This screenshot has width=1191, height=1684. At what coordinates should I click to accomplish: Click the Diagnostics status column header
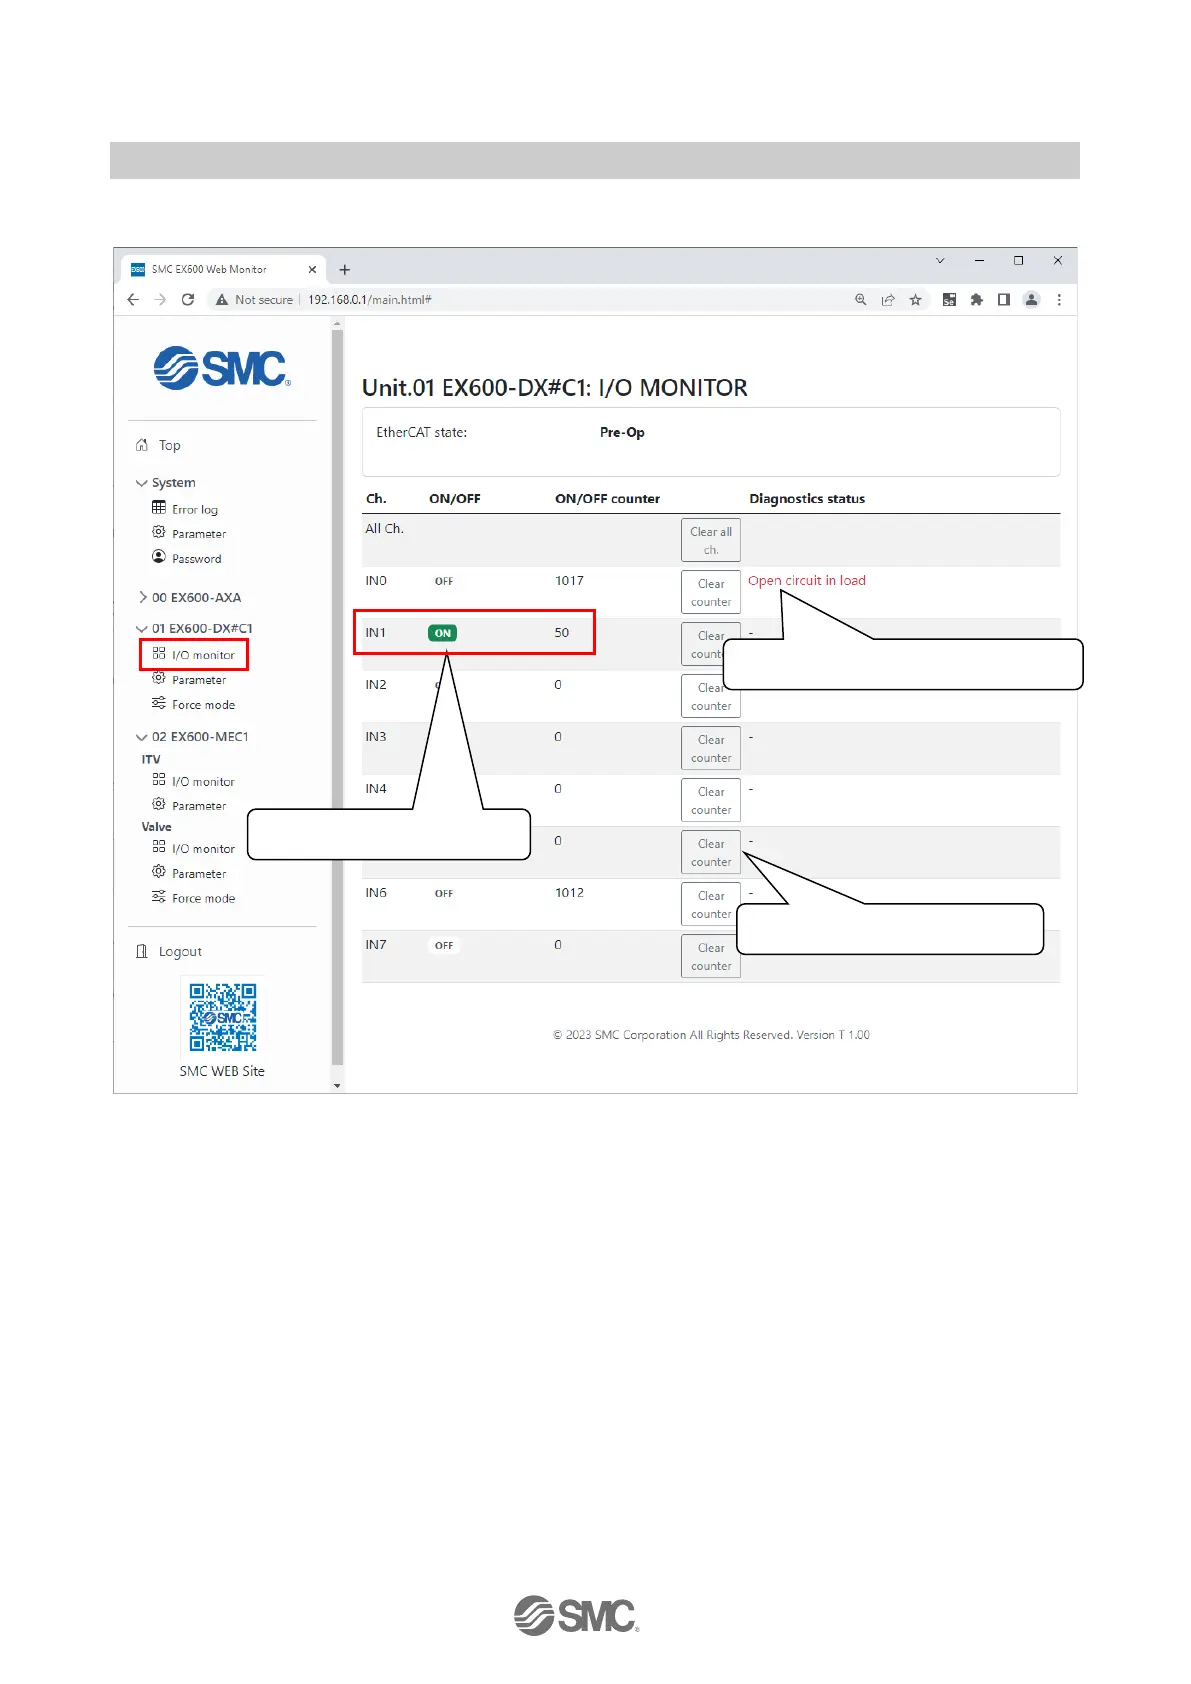pos(807,499)
